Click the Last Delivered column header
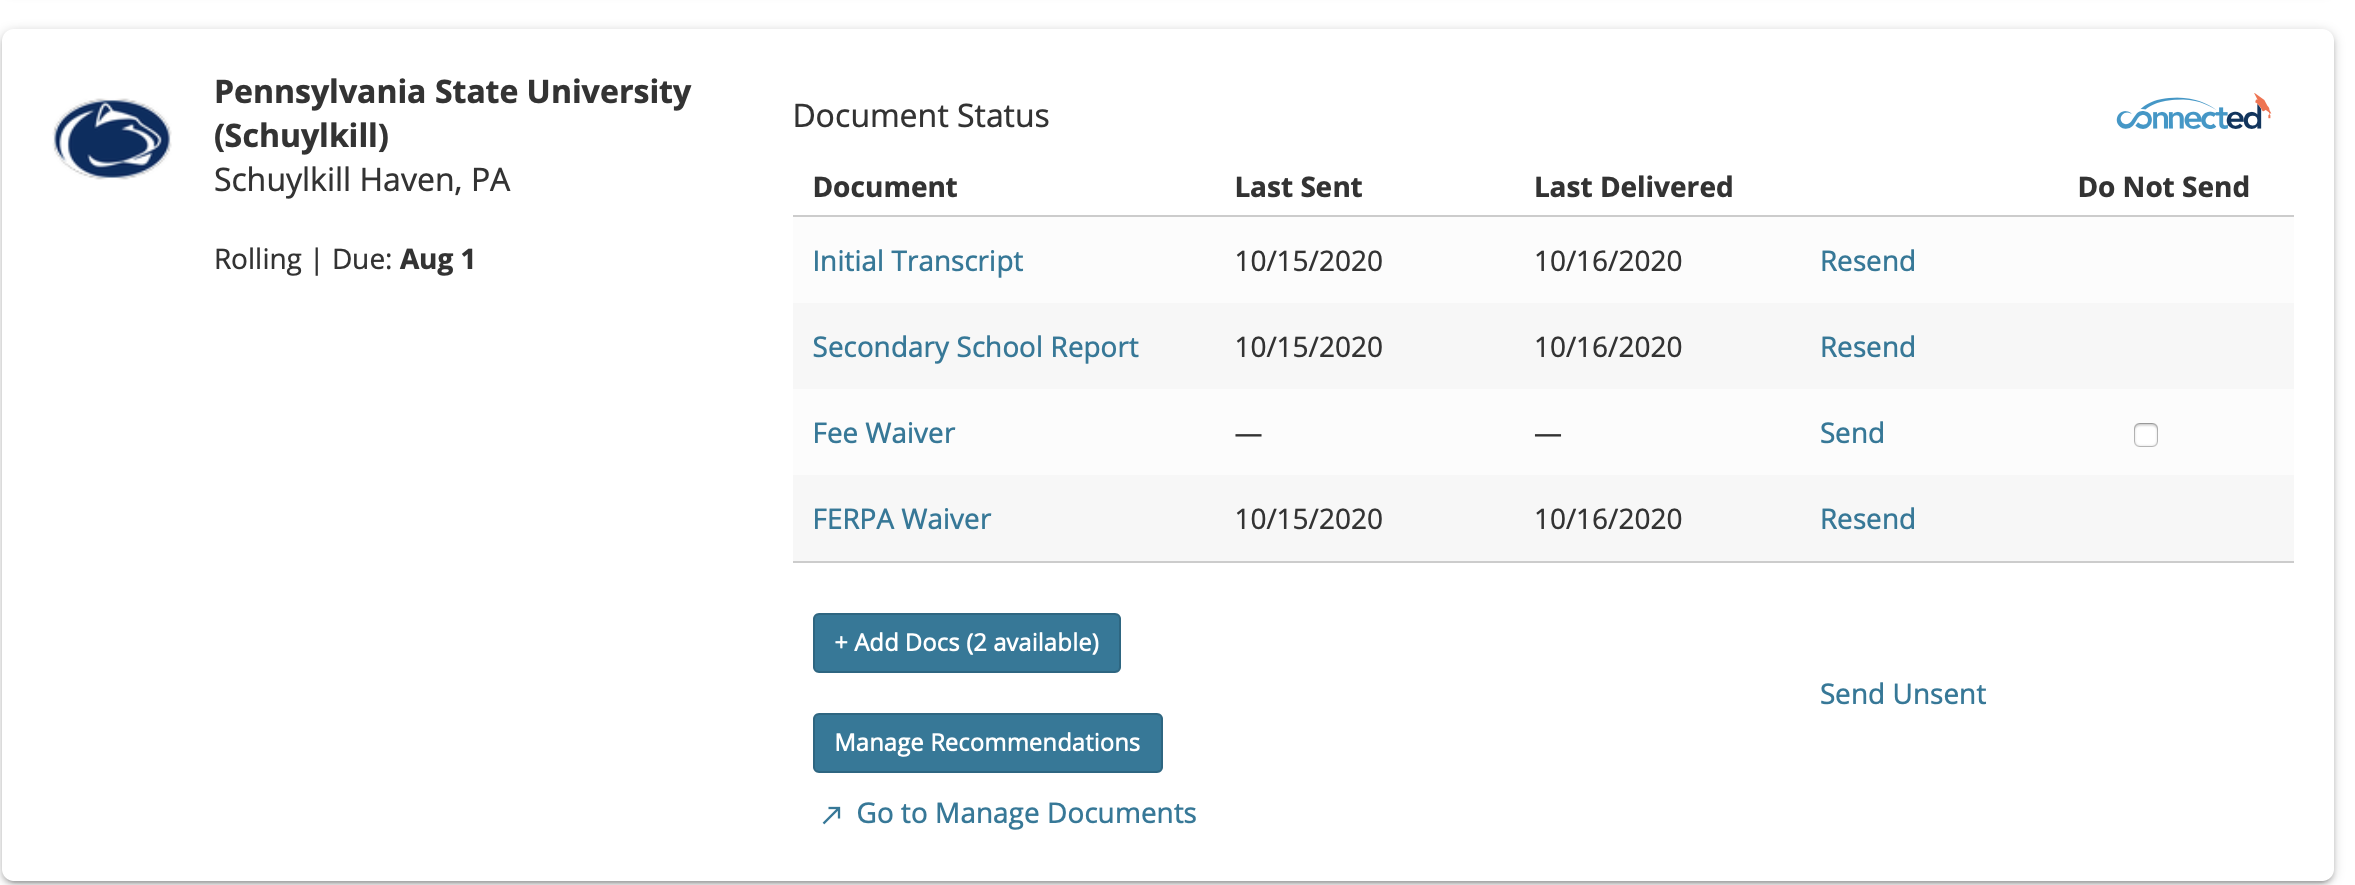Screen dimensions: 2355x885 click(x=1633, y=187)
